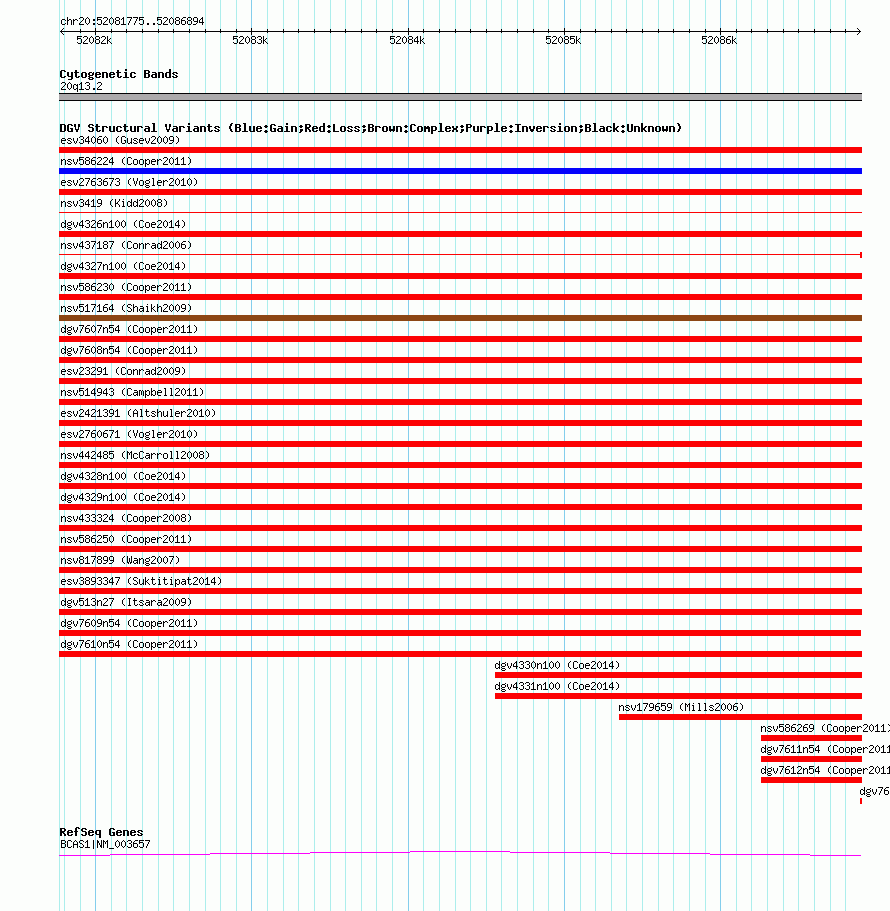Click the esv34060 (Gusev2009) variant label
The width and height of the screenshot is (890, 911).
pyautogui.click(x=120, y=140)
